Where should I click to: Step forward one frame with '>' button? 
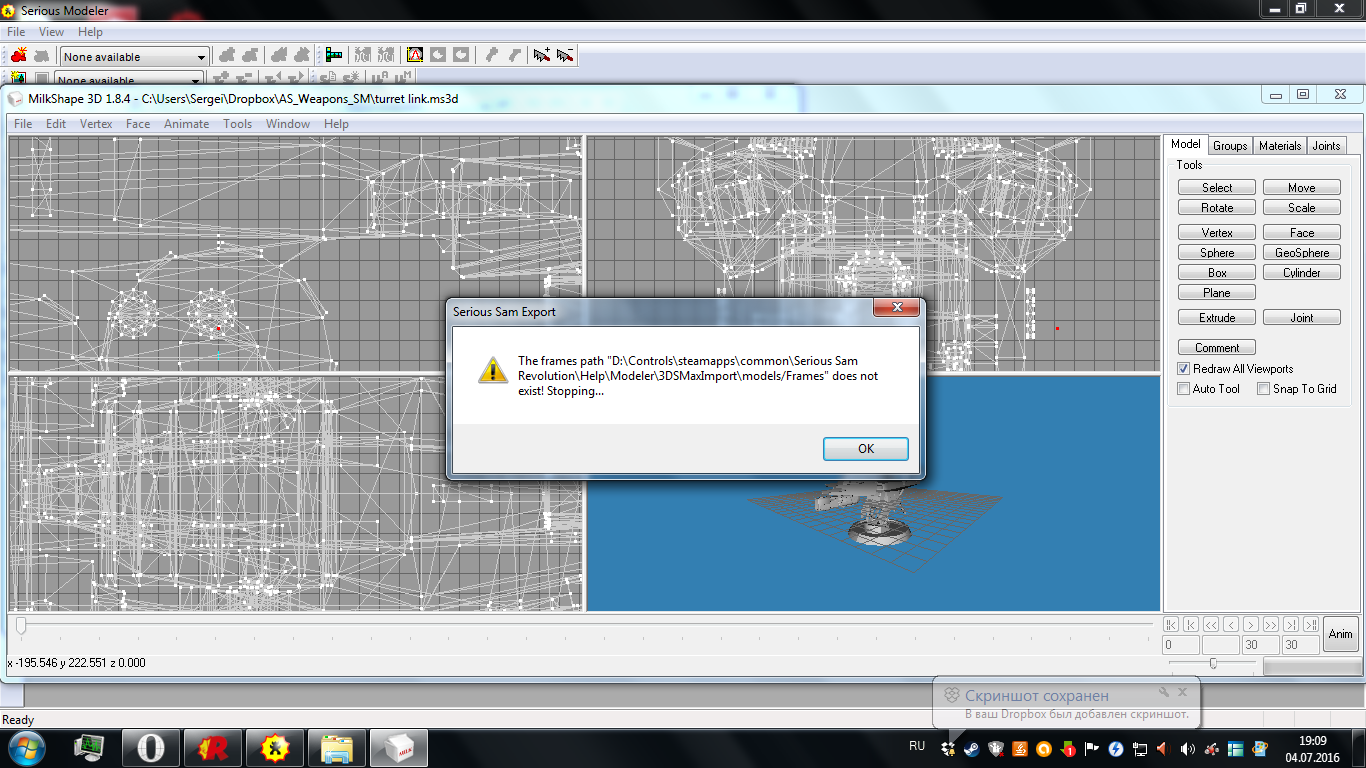pyautogui.click(x=1251, y=624)
